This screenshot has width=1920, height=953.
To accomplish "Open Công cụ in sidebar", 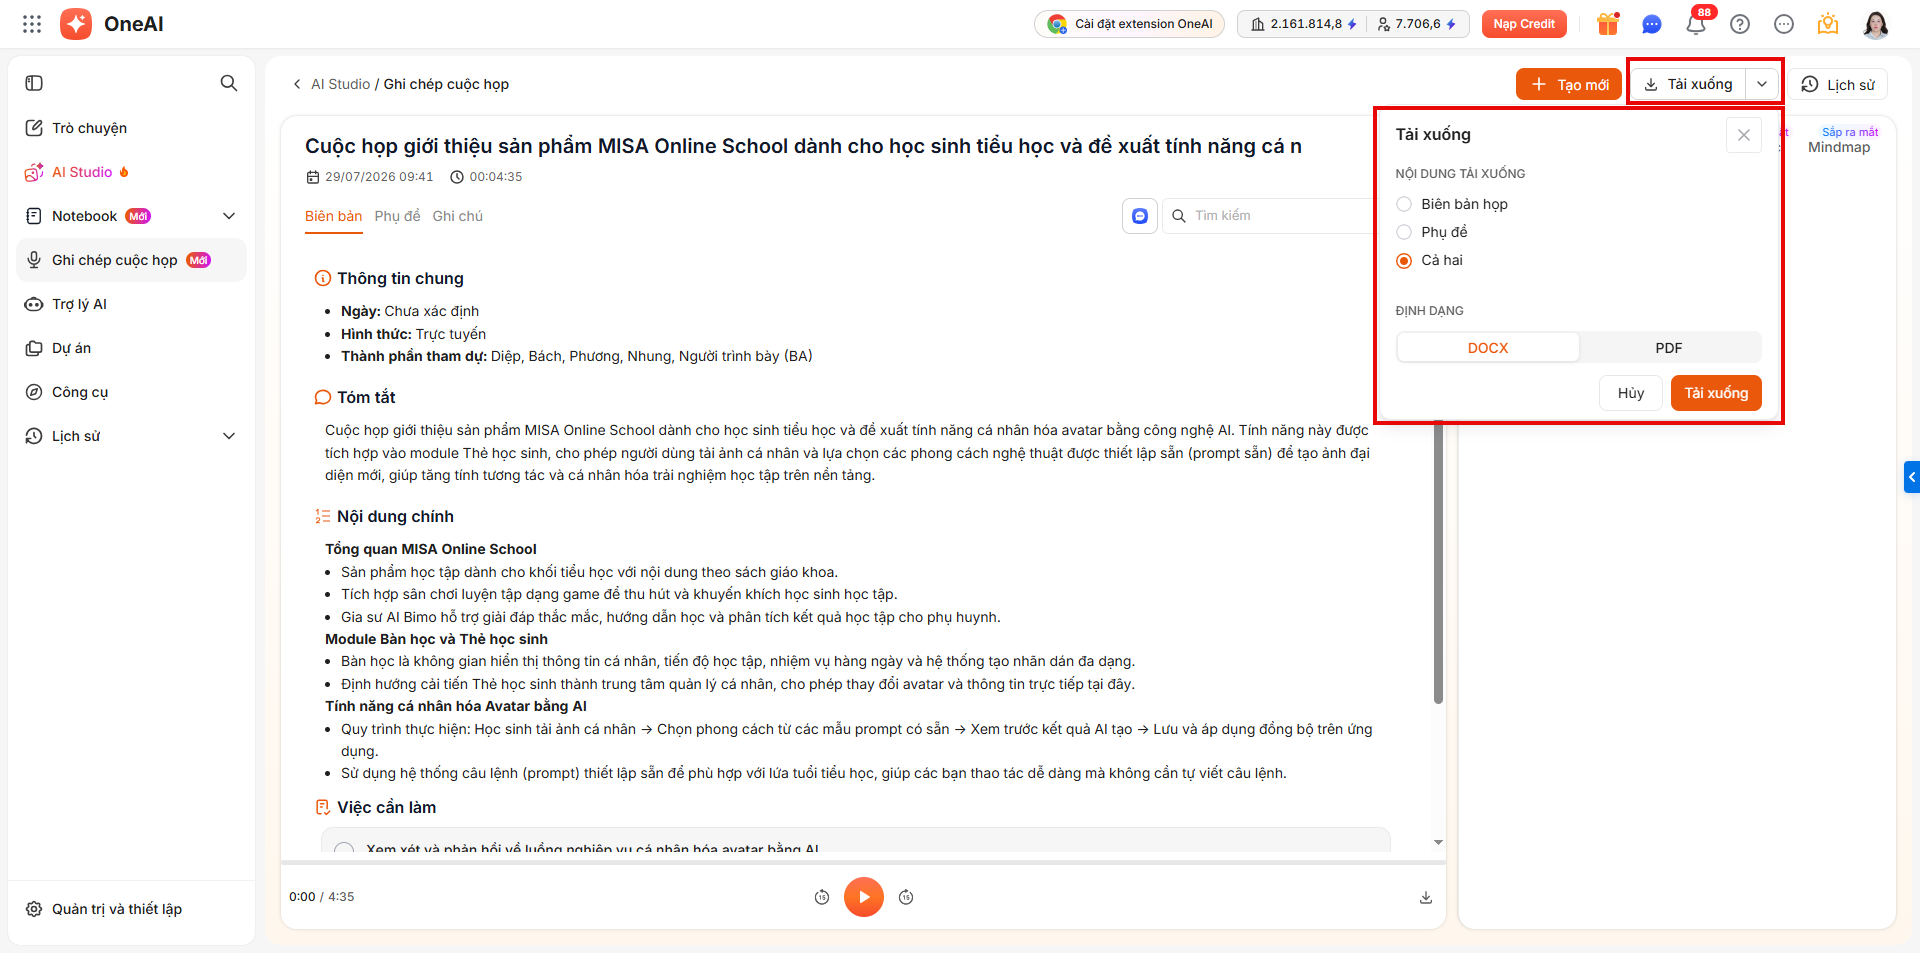I will click(x=132, y=392).
